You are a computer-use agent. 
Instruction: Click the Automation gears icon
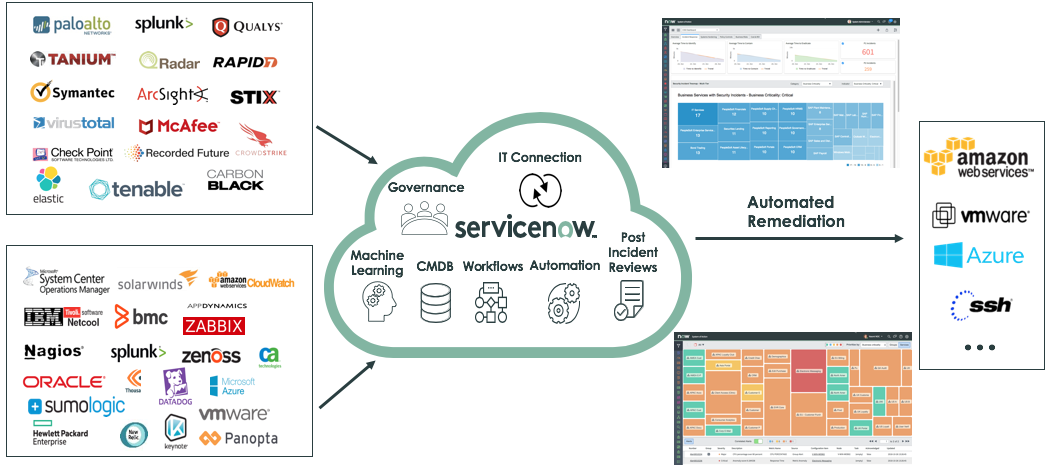(565, 302)
